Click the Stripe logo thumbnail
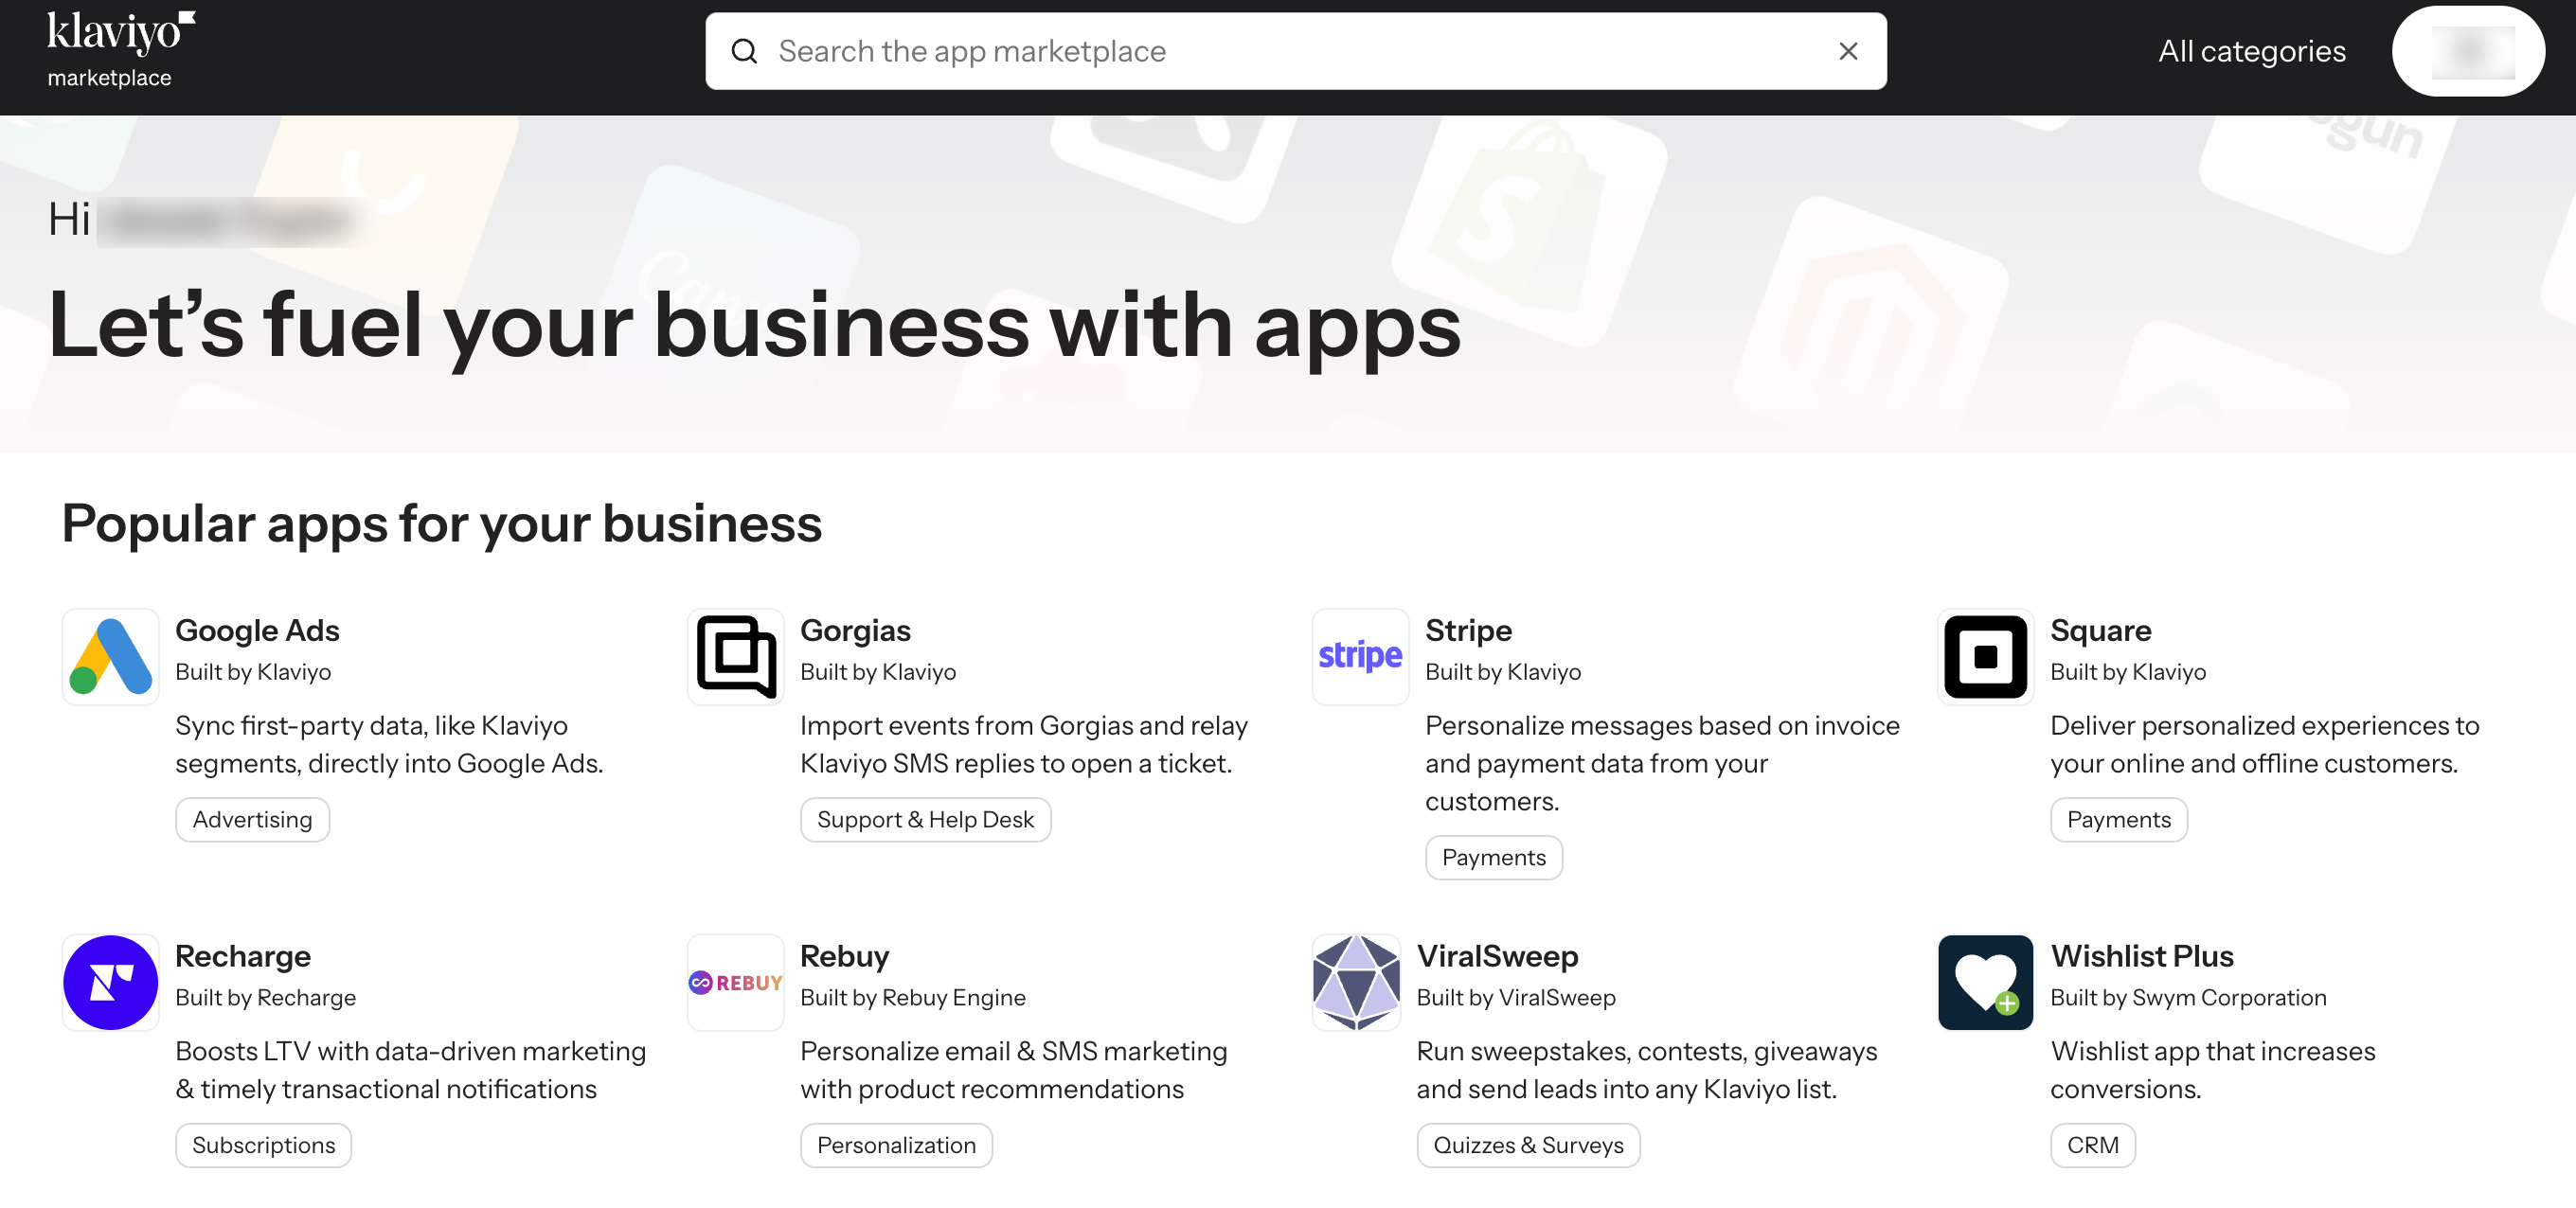2576x1208 pixels. coord(1360,656)
